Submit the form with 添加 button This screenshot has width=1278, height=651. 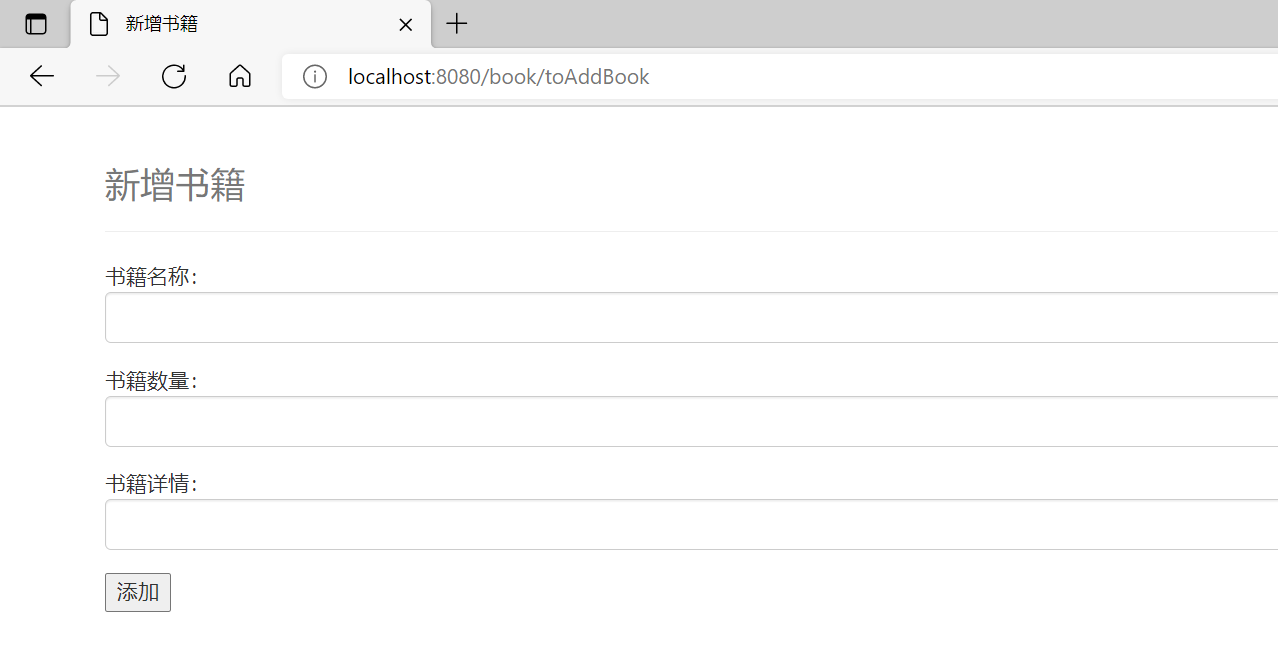point(138,592)
